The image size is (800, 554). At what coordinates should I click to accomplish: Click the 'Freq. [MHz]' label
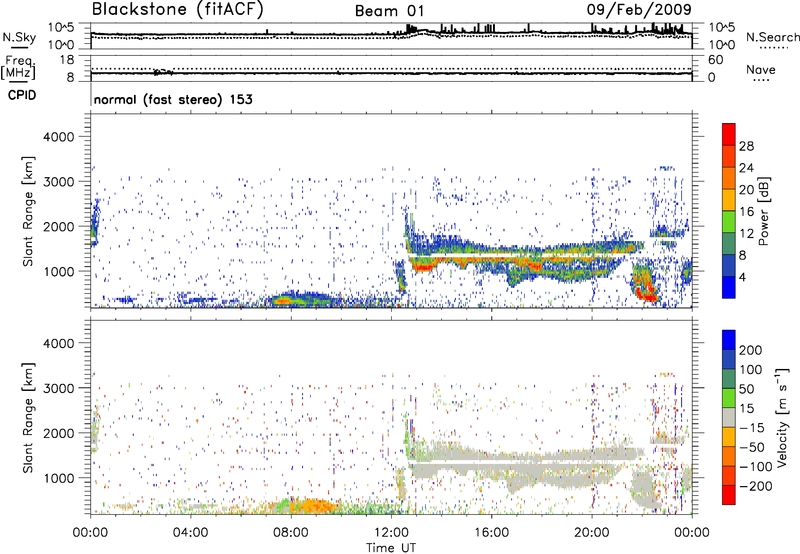tap(18, 68)
